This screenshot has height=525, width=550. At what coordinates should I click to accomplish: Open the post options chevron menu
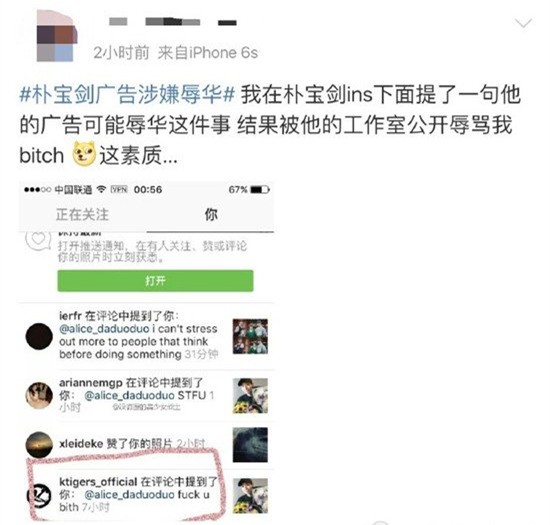(523, 24)
